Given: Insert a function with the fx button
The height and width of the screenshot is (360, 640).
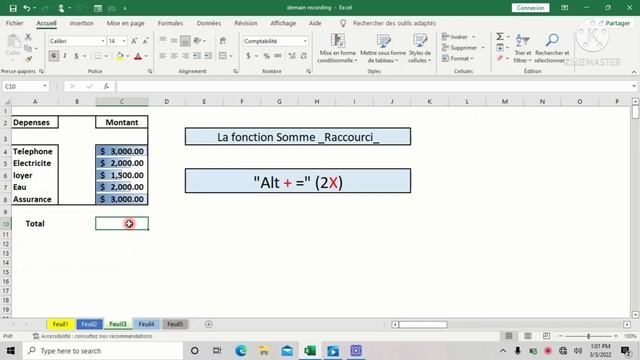Looking at the screenshot, I should pos(106,86).
